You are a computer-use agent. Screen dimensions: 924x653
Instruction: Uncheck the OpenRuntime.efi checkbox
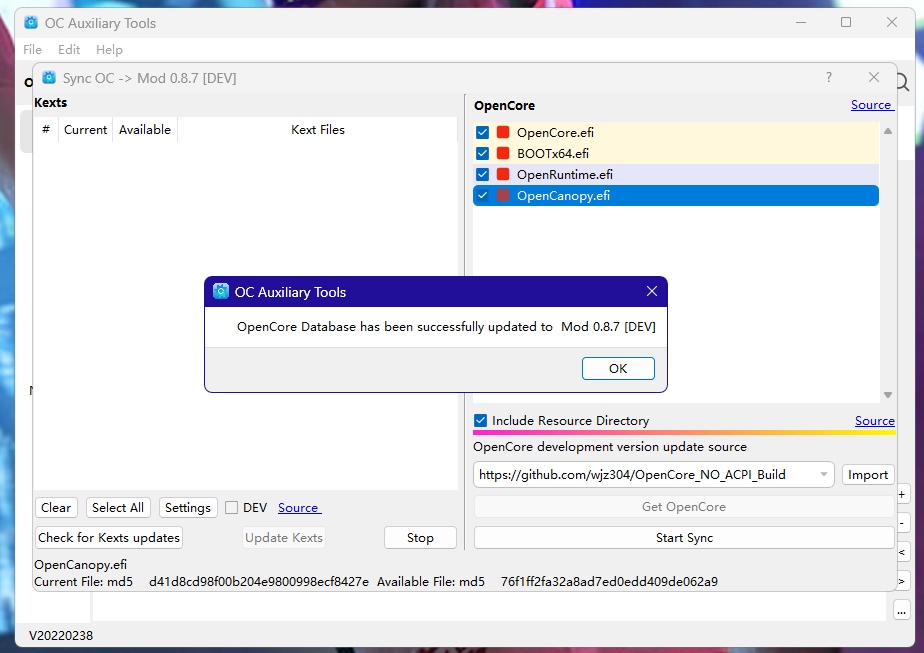coord(483,174)
